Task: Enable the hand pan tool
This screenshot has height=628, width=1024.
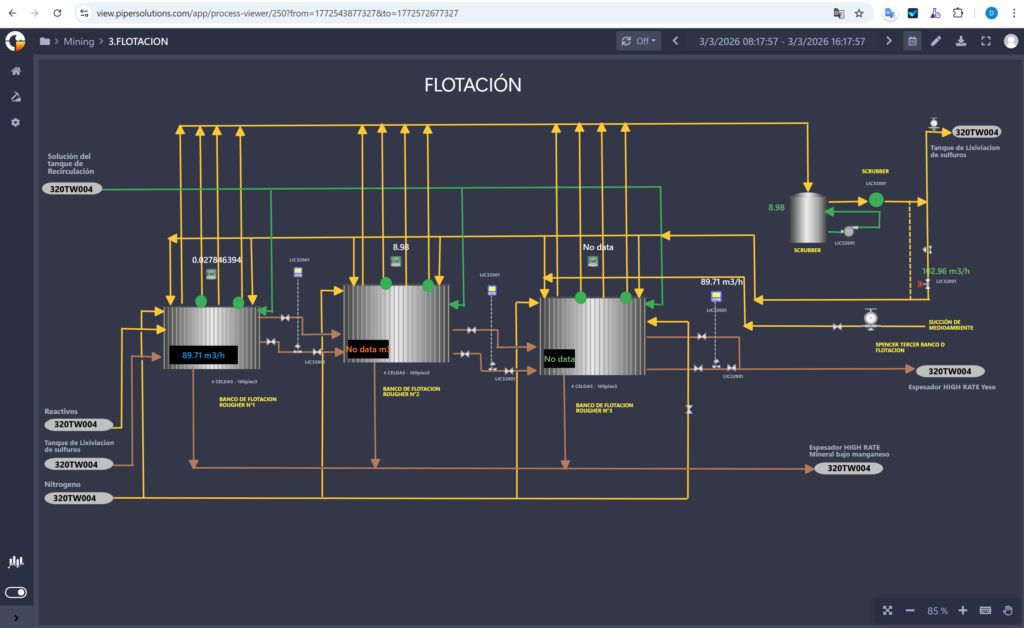Action: point(1007,610)
